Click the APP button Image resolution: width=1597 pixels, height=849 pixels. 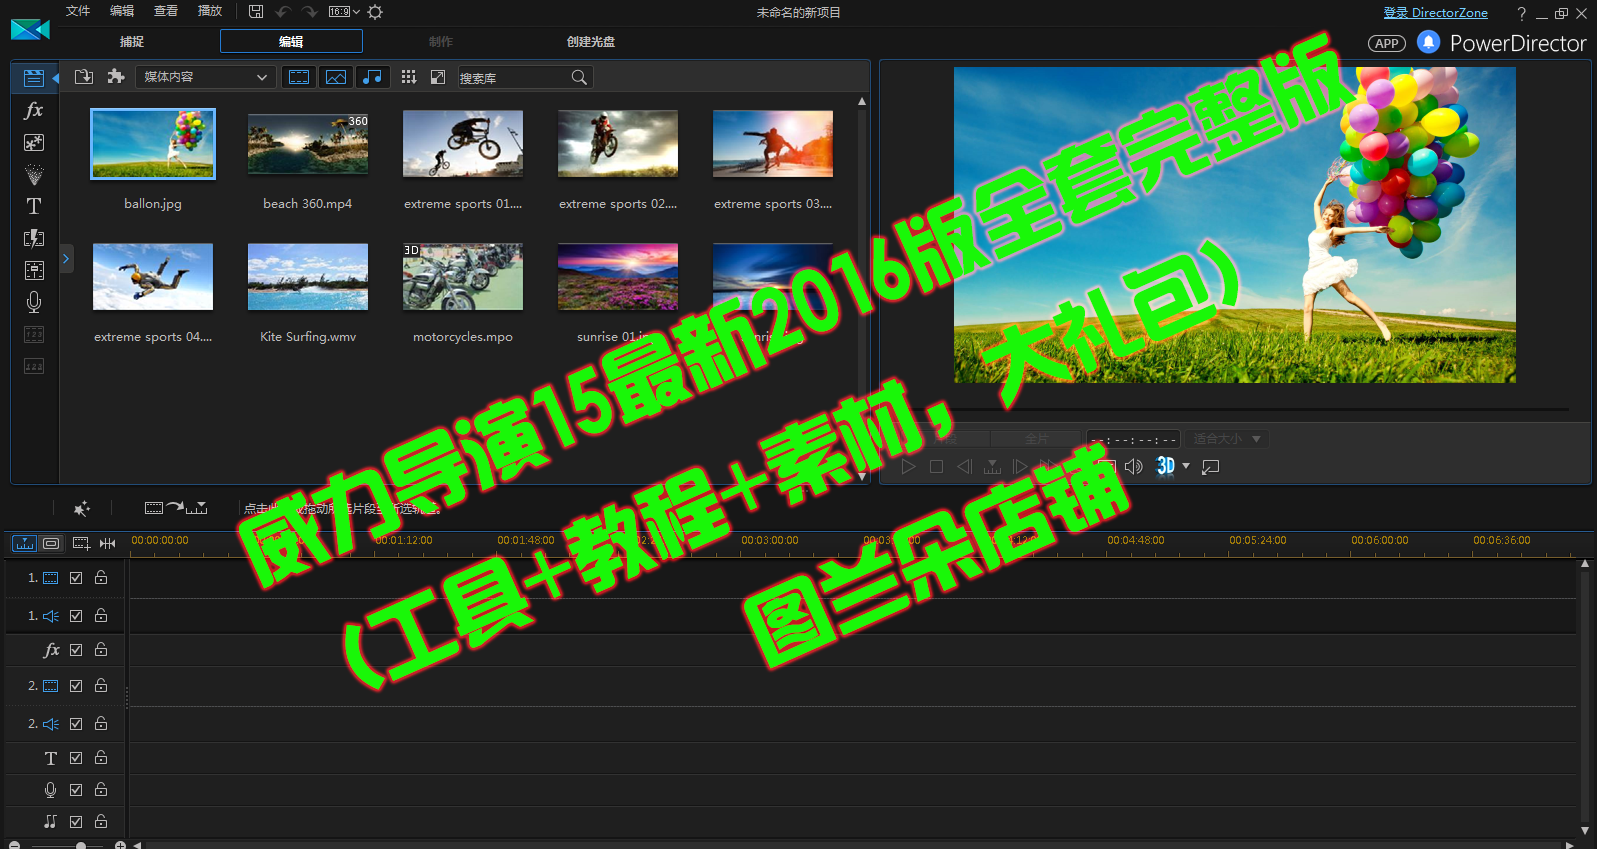click(1386, 43)
